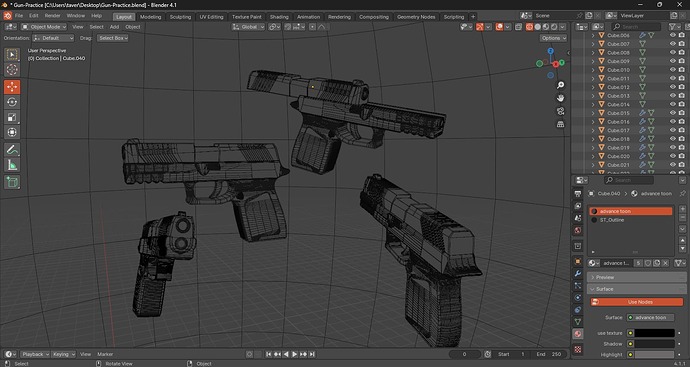Expand Cube.008 in the outliner
690x367 pixels.
[x=593, y=53]
